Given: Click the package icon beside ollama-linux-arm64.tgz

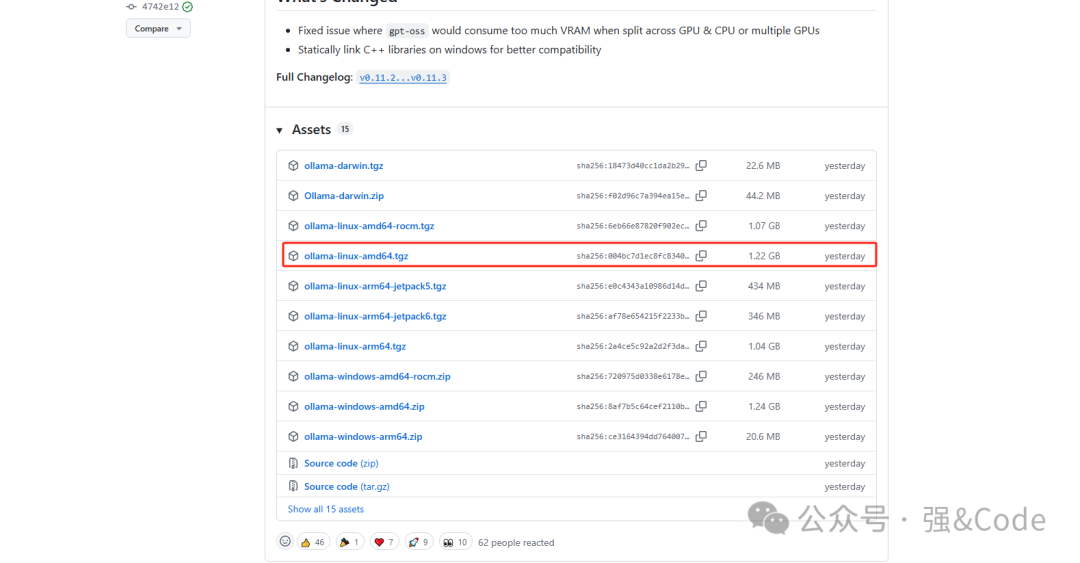Looking at the screenshot, I should 293,346.
